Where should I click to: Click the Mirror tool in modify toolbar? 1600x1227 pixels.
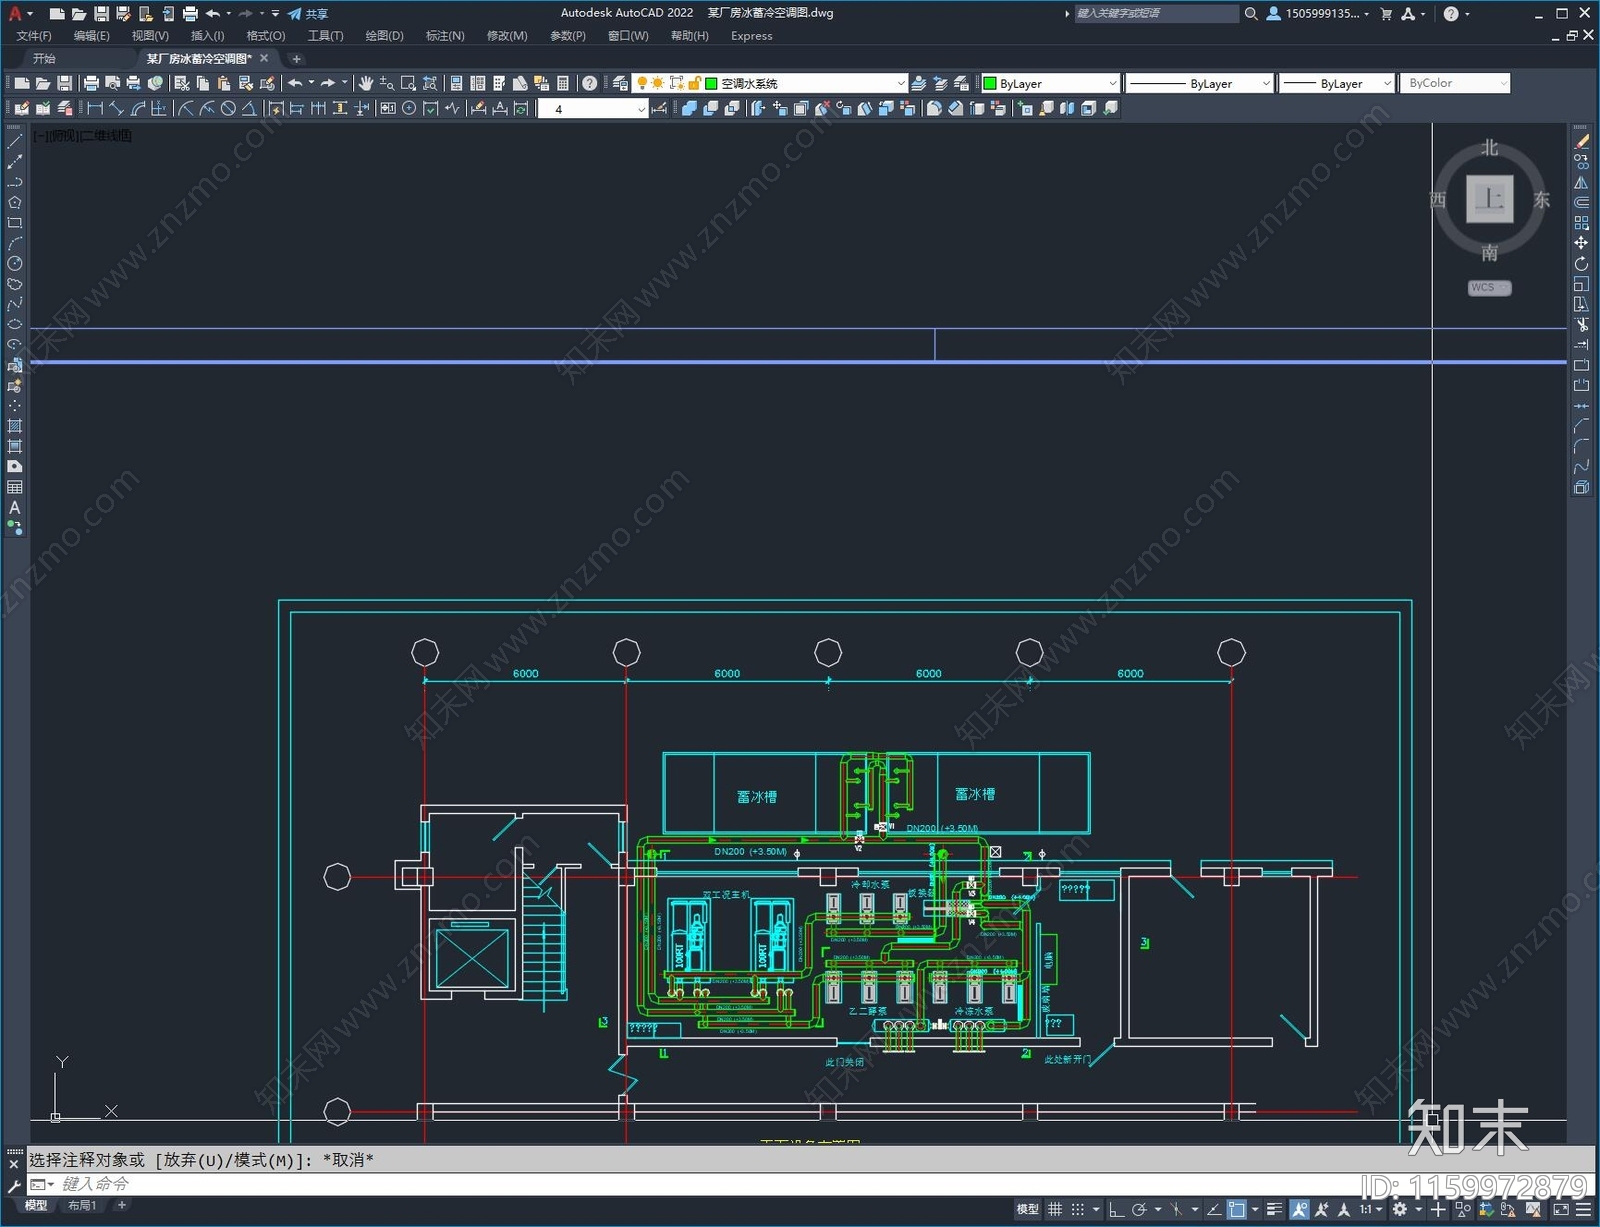pos(1581,182)
